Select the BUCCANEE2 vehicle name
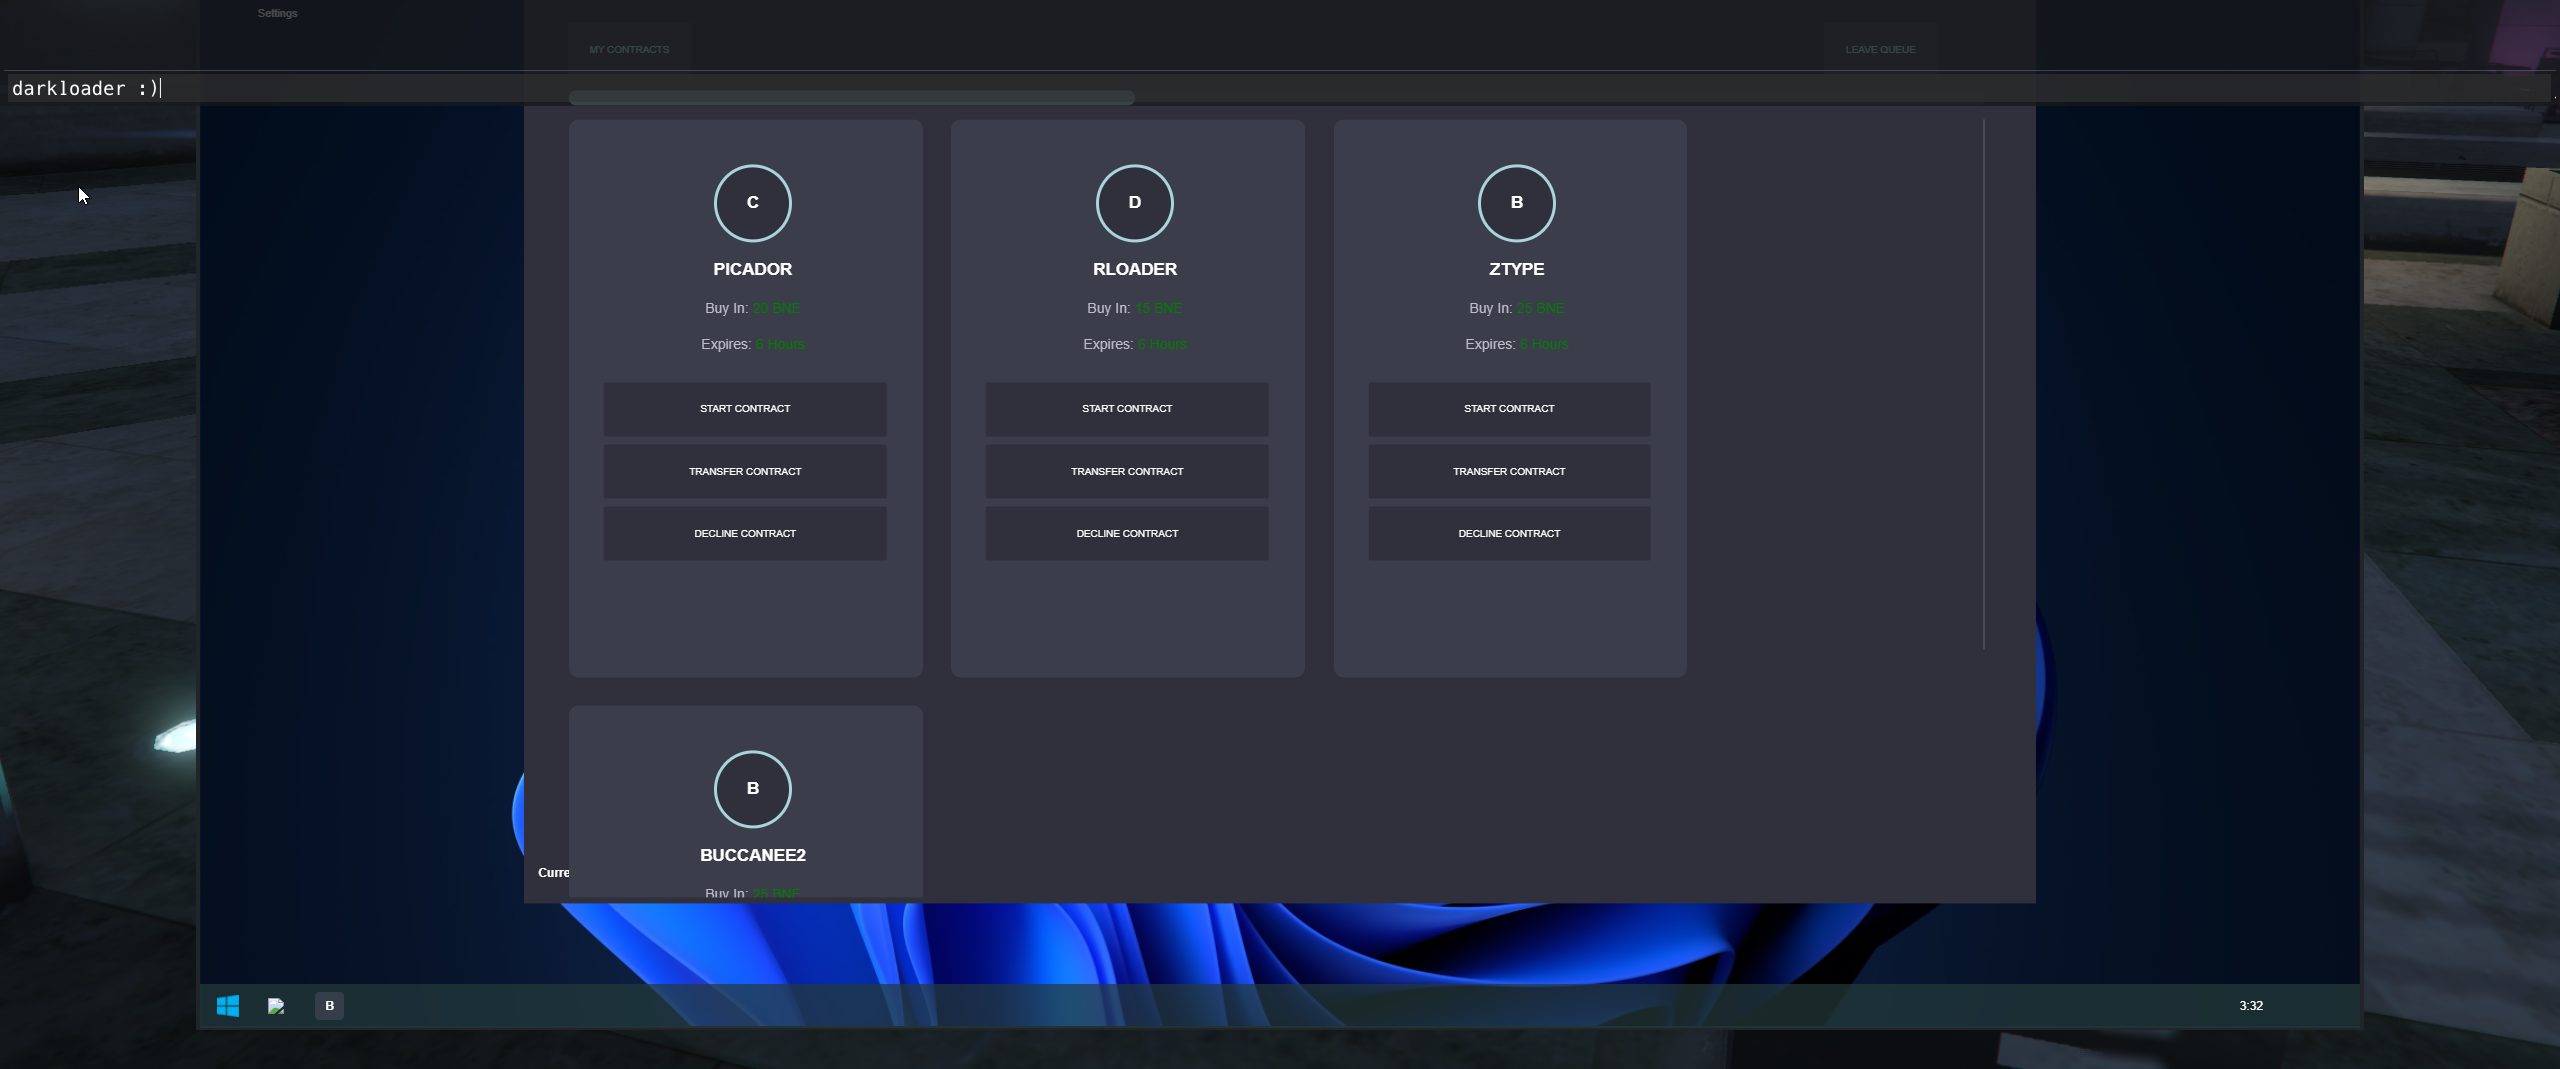This screenshot has width=2560, height=1069. tap(752, 855)
